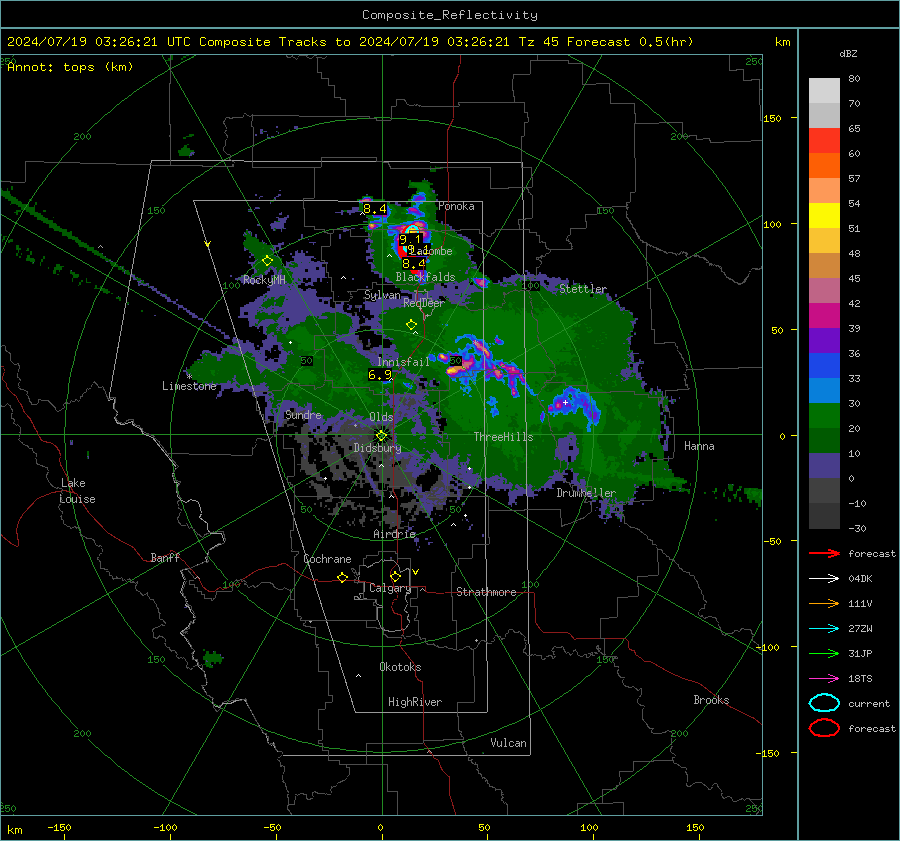Pick the purple 36-39 dBZ color swatch

click(824, 341)
